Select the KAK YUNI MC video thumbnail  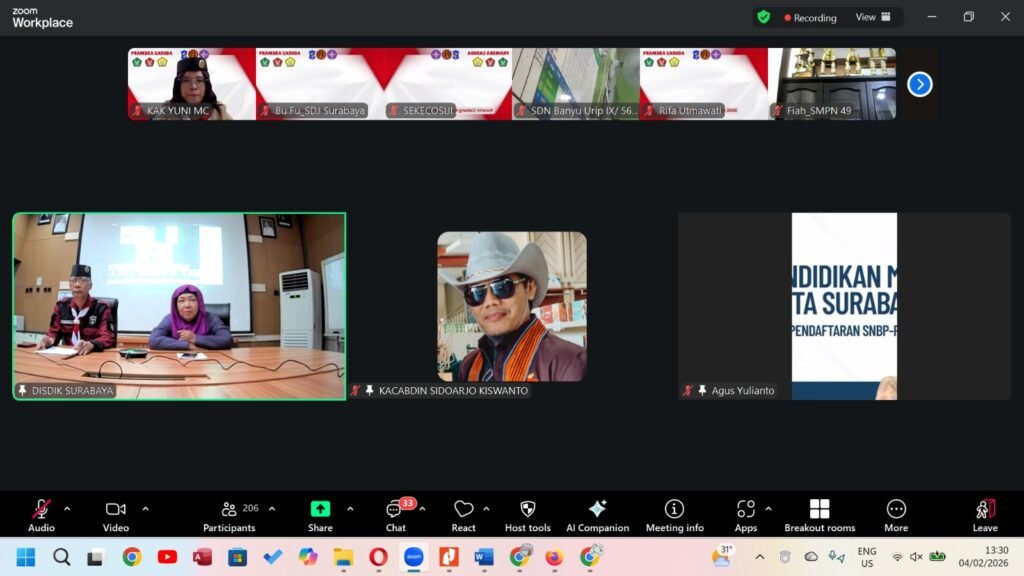(x=192, y=84)
